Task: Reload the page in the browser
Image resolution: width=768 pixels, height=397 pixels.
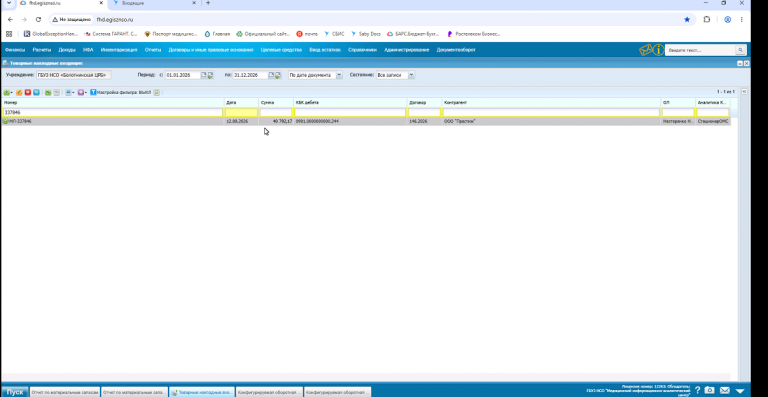Action: tap(38, 20)
